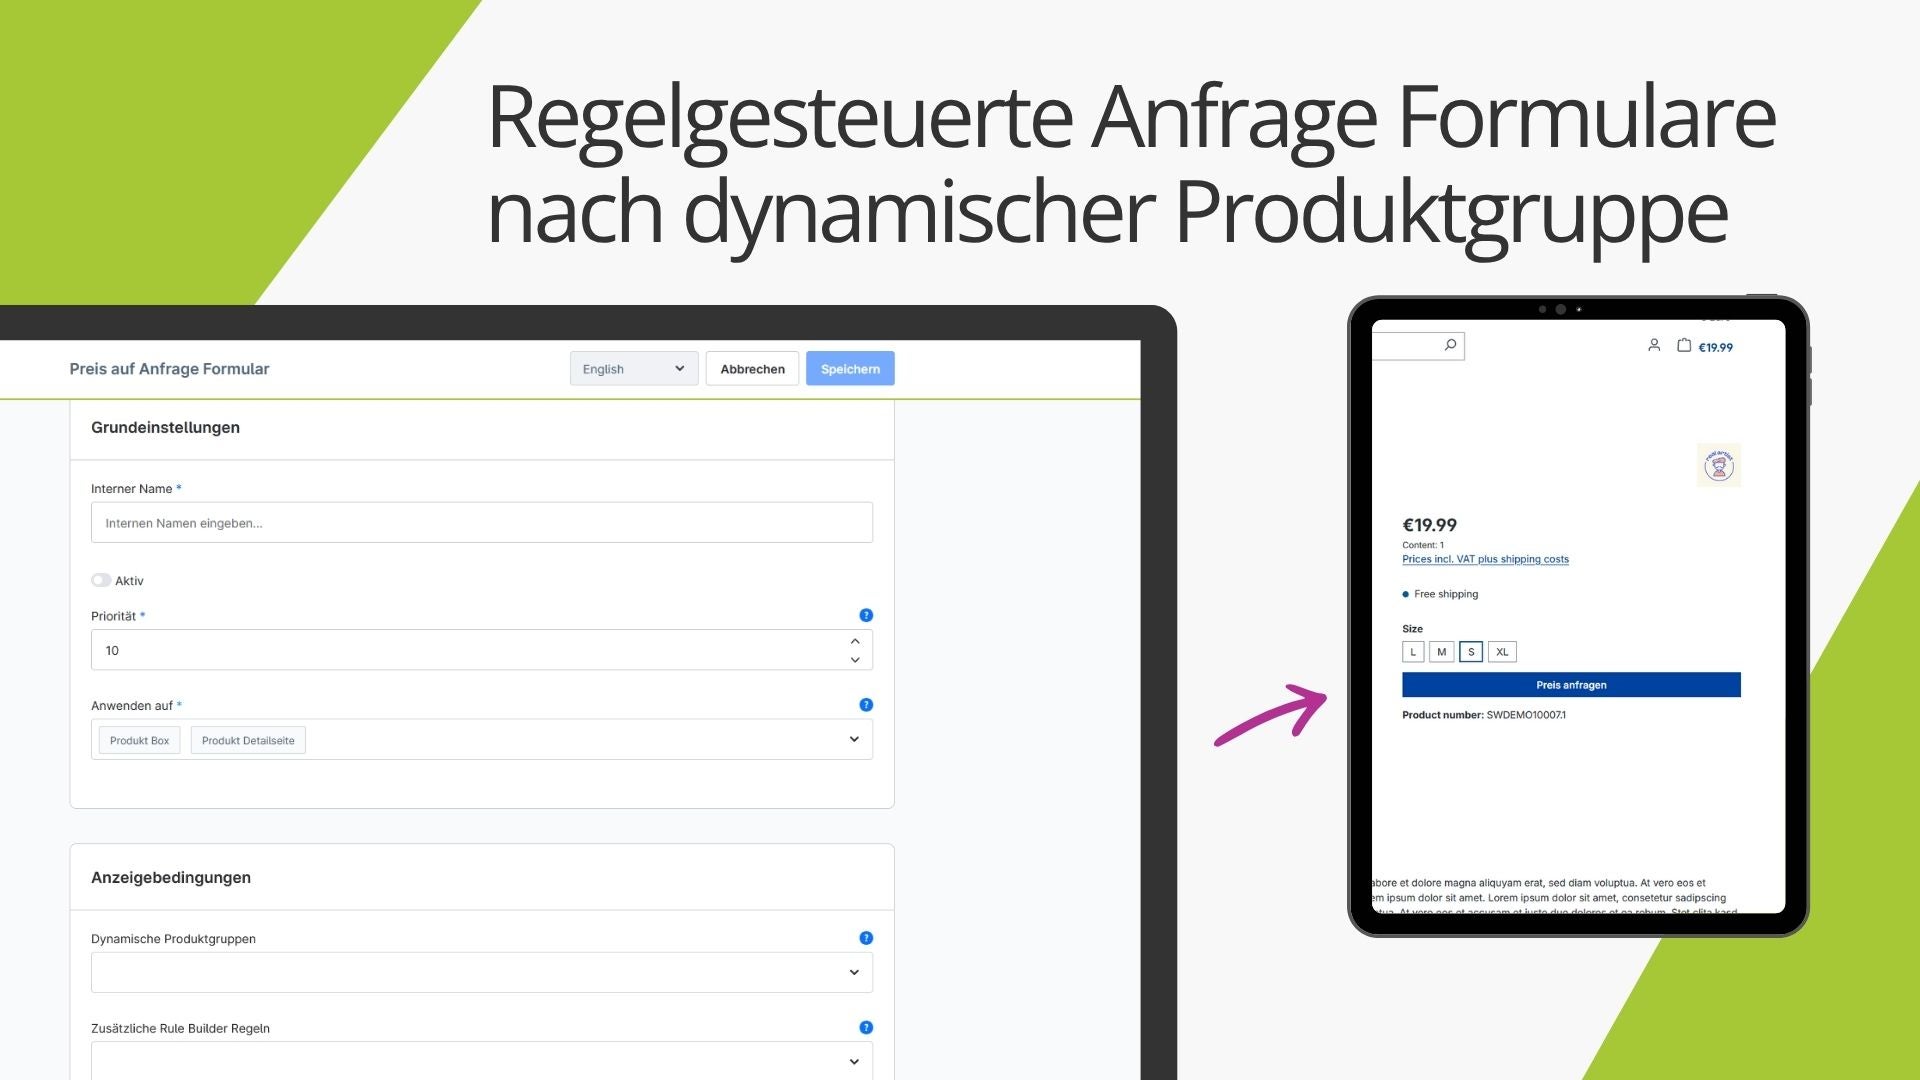Select size M option
Viewport: 1920px width, 1080px height.
click(1441, 652)
